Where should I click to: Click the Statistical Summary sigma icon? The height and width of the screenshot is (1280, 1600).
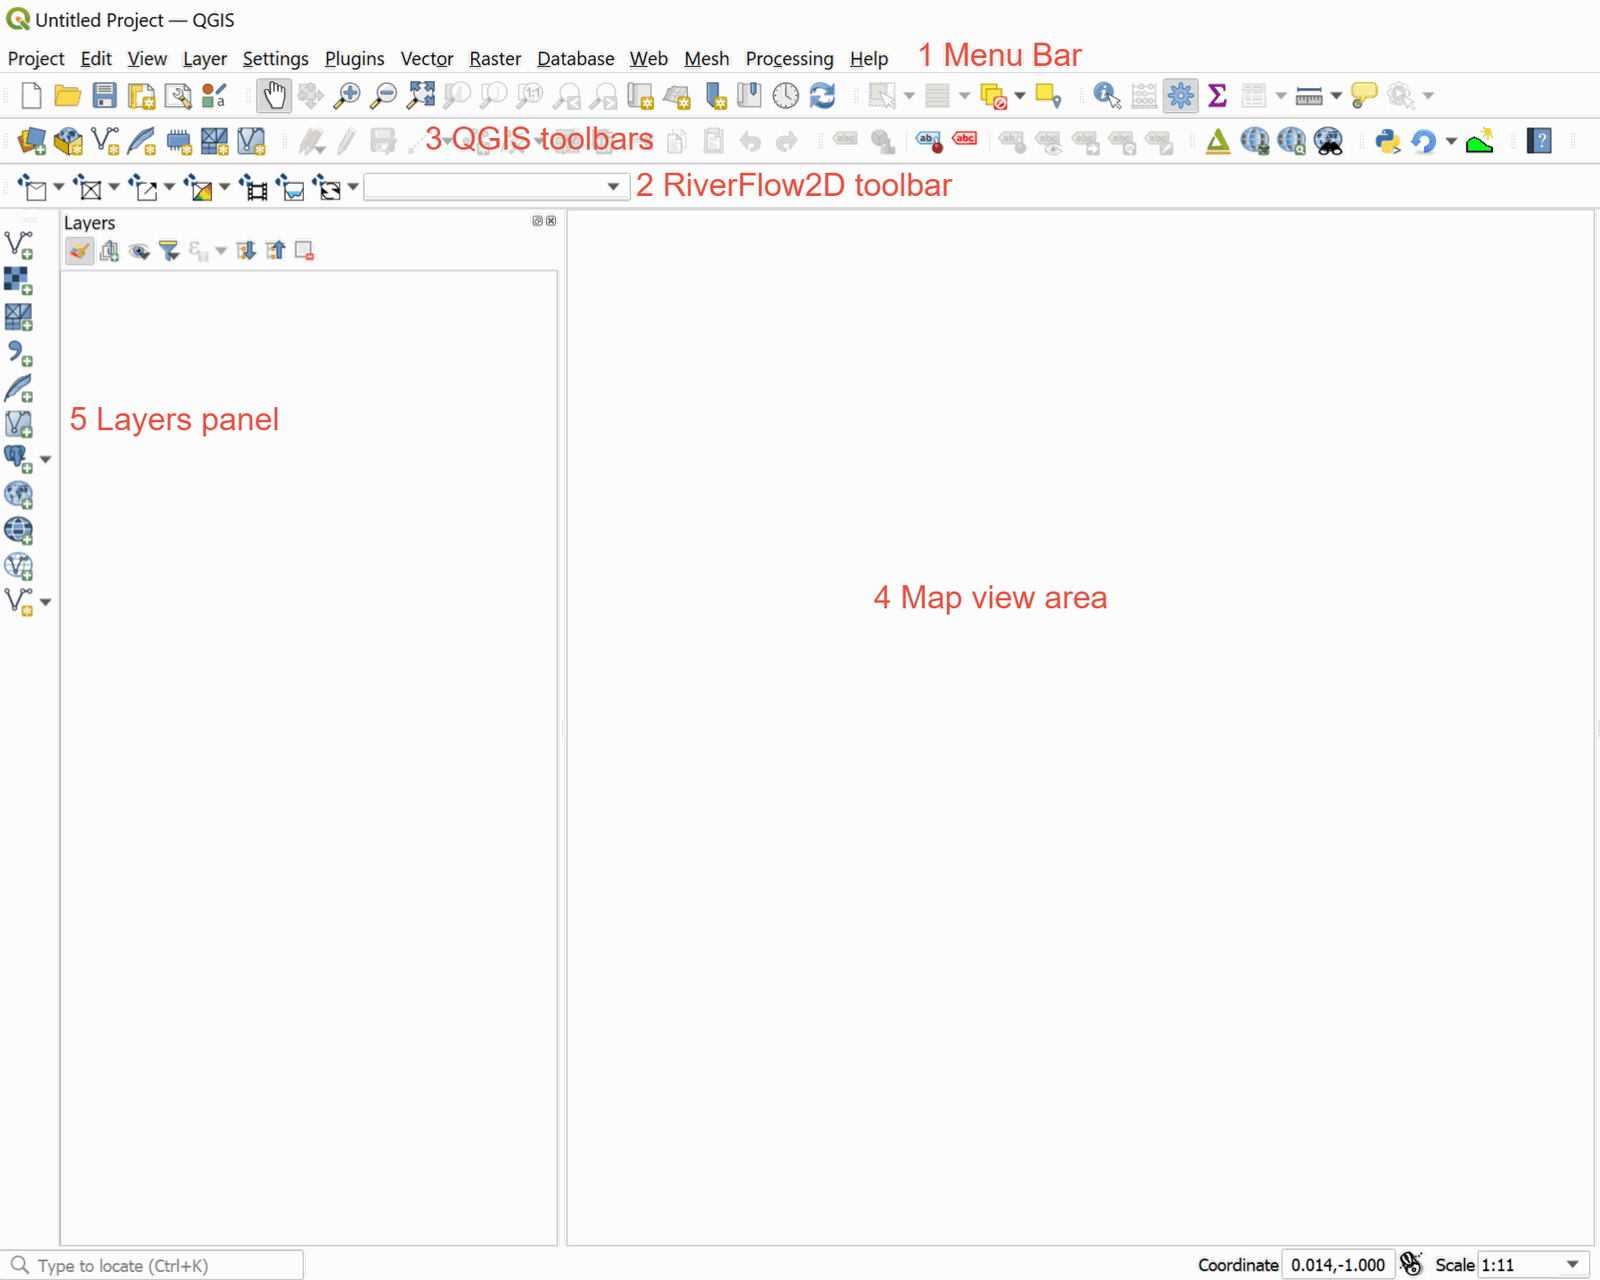coord(1217,96)
